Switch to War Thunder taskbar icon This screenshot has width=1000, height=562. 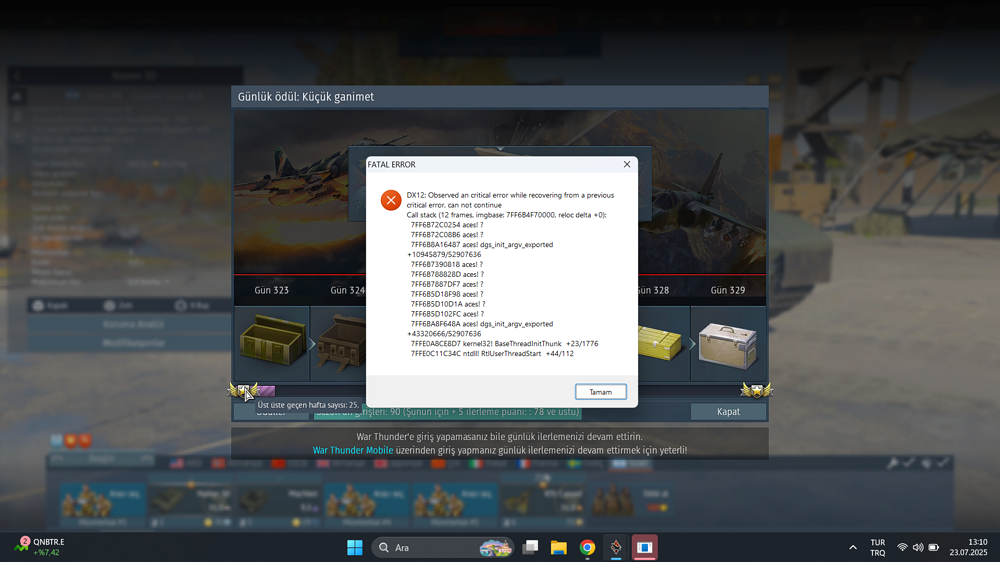tap(616, 547)
